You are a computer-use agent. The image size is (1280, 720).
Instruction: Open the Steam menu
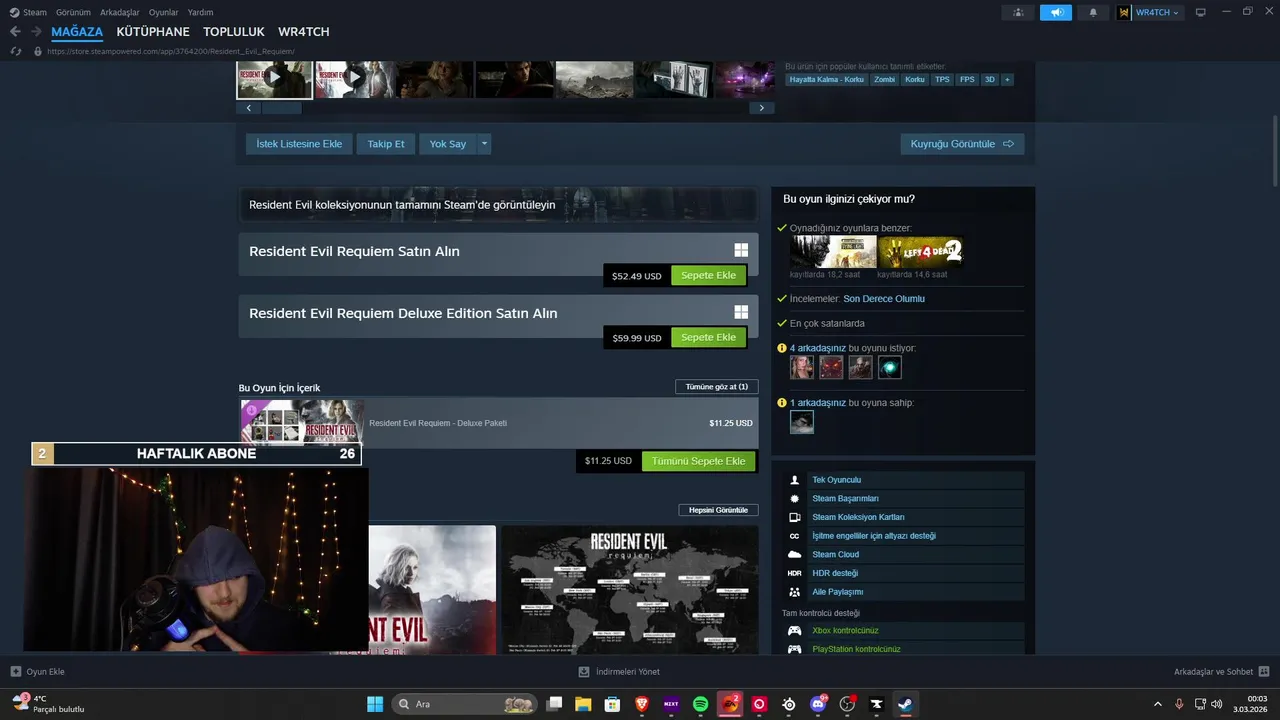click(35, 12)
